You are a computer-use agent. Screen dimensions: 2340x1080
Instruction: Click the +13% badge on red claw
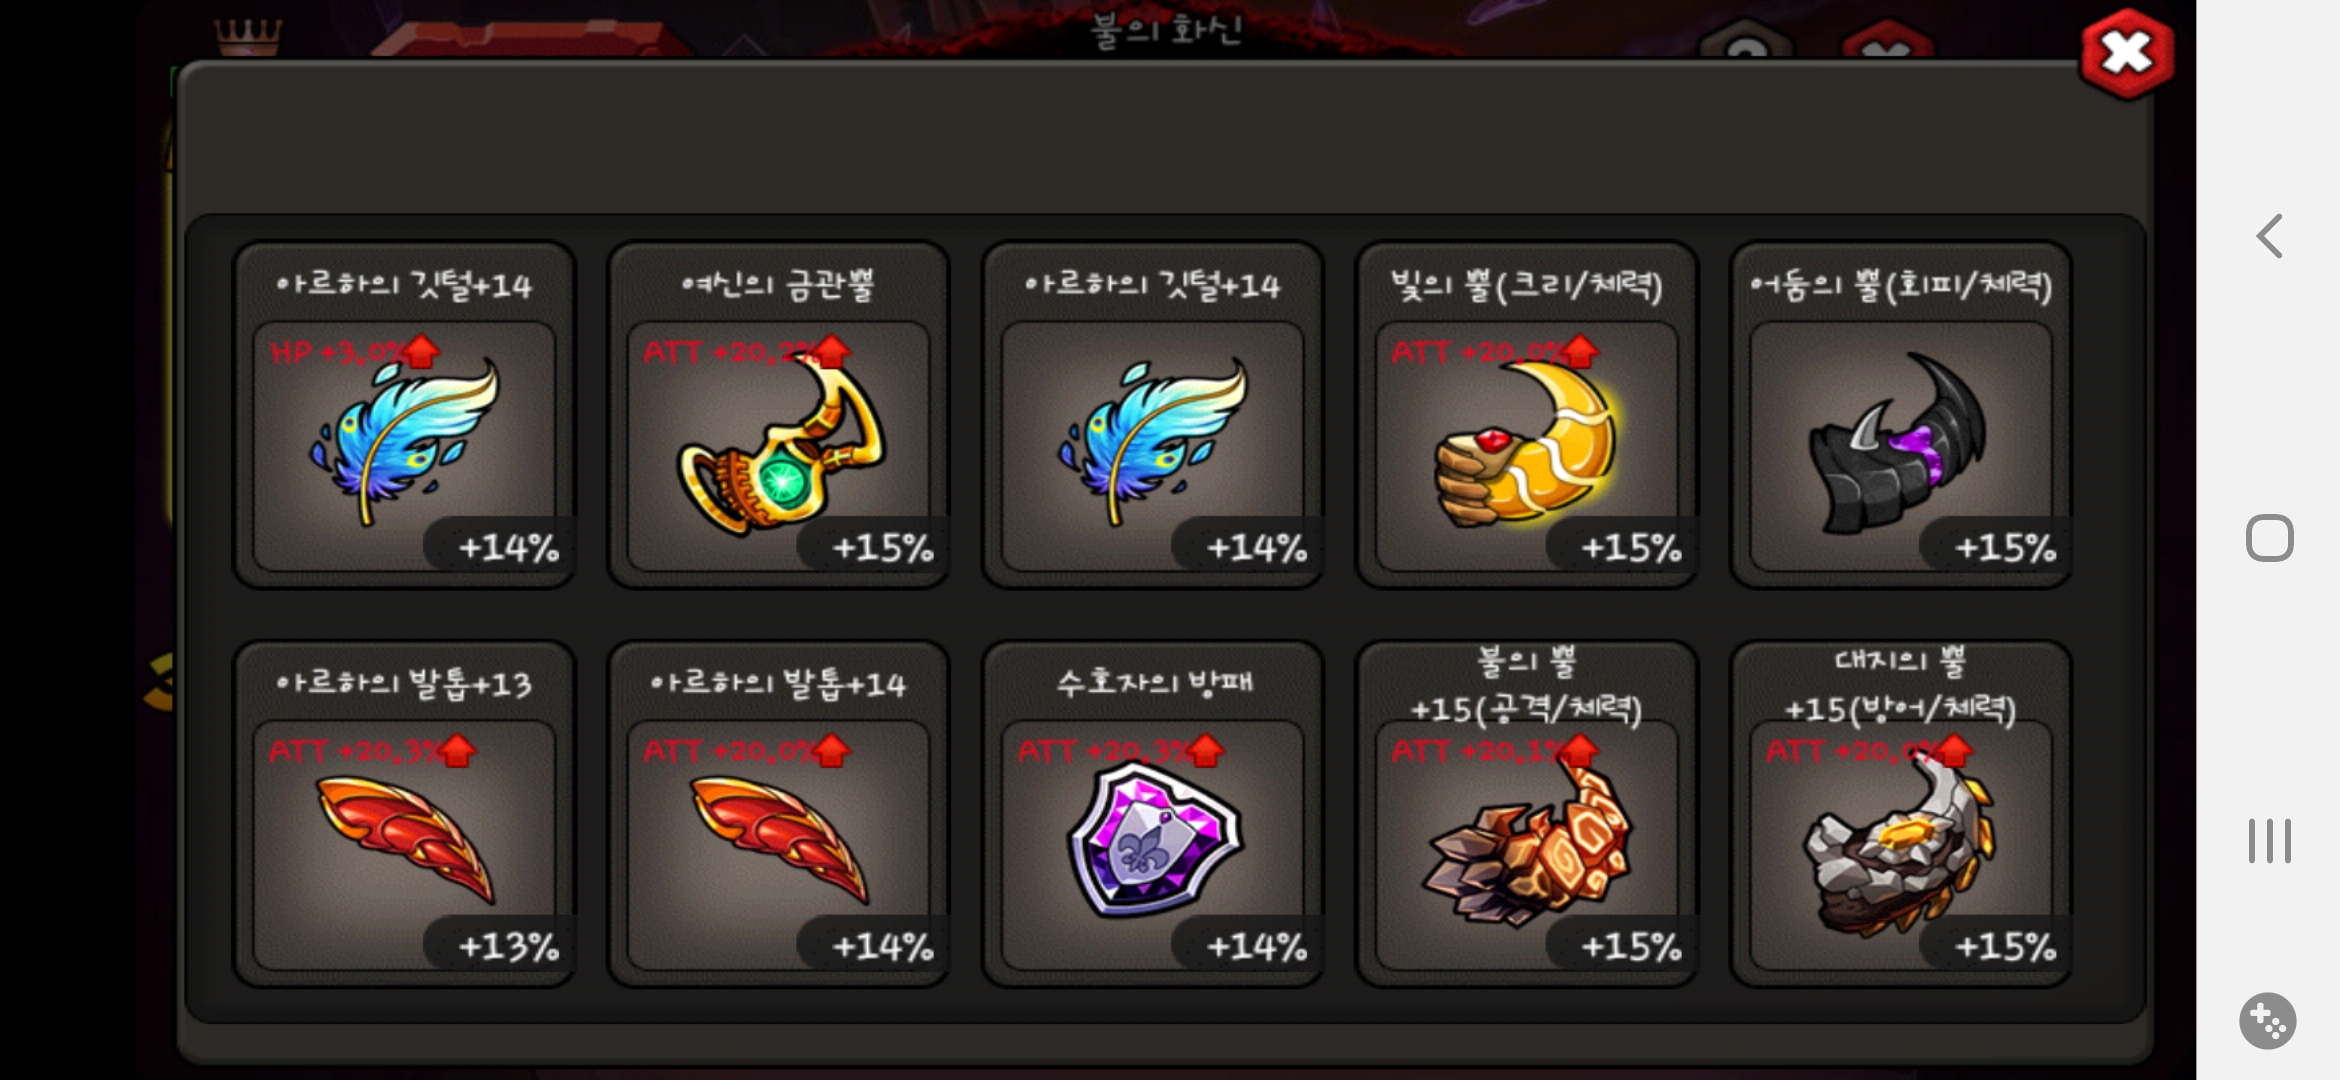508,946
